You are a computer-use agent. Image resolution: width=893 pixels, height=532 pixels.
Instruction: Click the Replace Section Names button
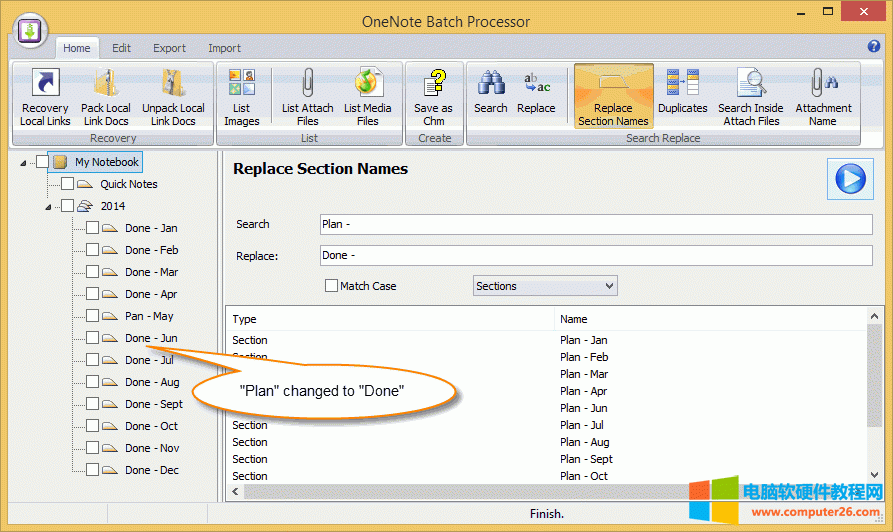click(x=613, y=97)
